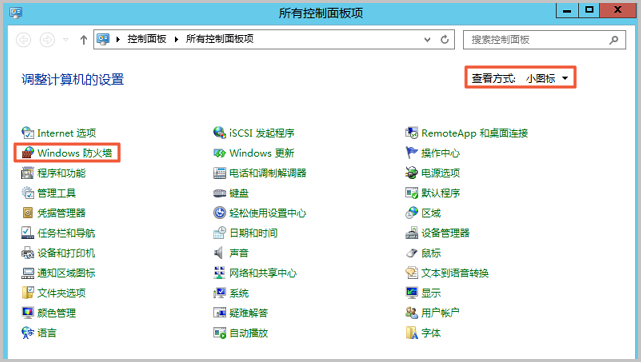This screenshot has height=362, width=641.
Task: Open the Windows 更新 icon
Action: pos(220,153)
